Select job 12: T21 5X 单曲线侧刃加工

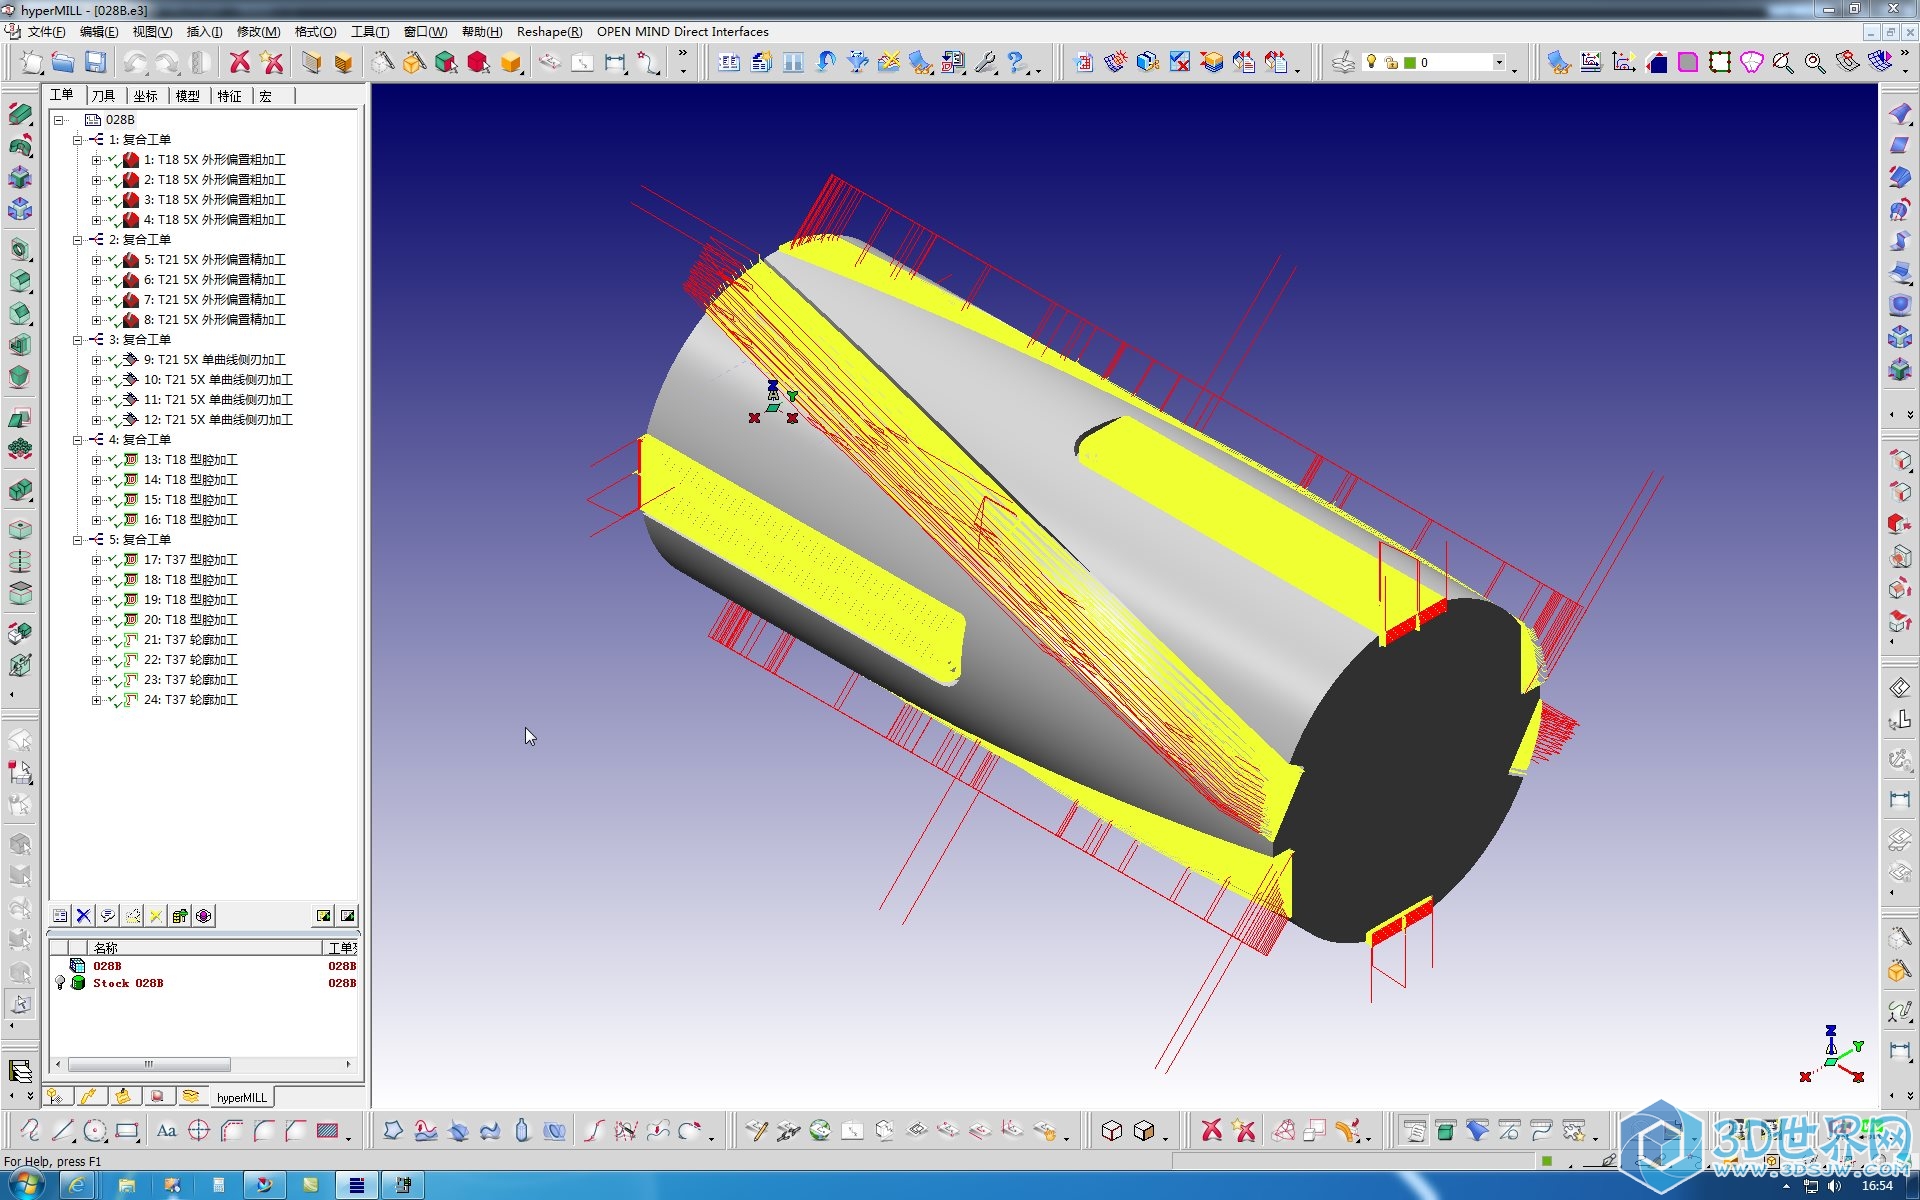coord(218,420)
